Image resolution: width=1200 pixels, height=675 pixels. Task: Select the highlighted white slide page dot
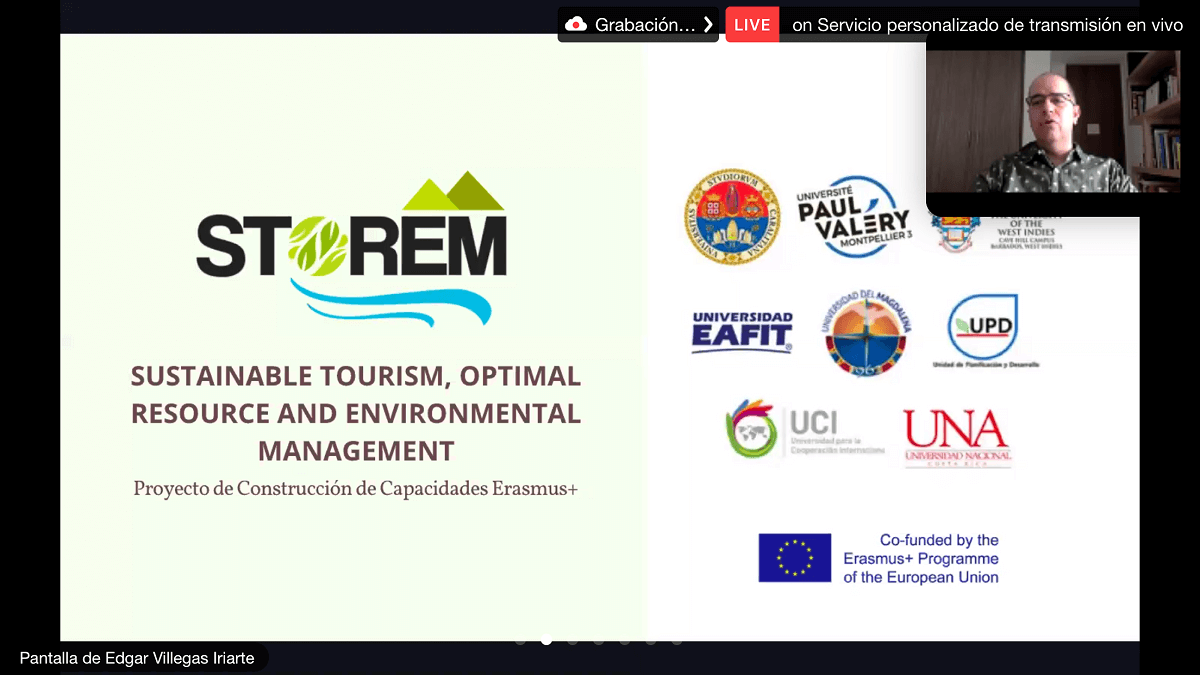546,640
